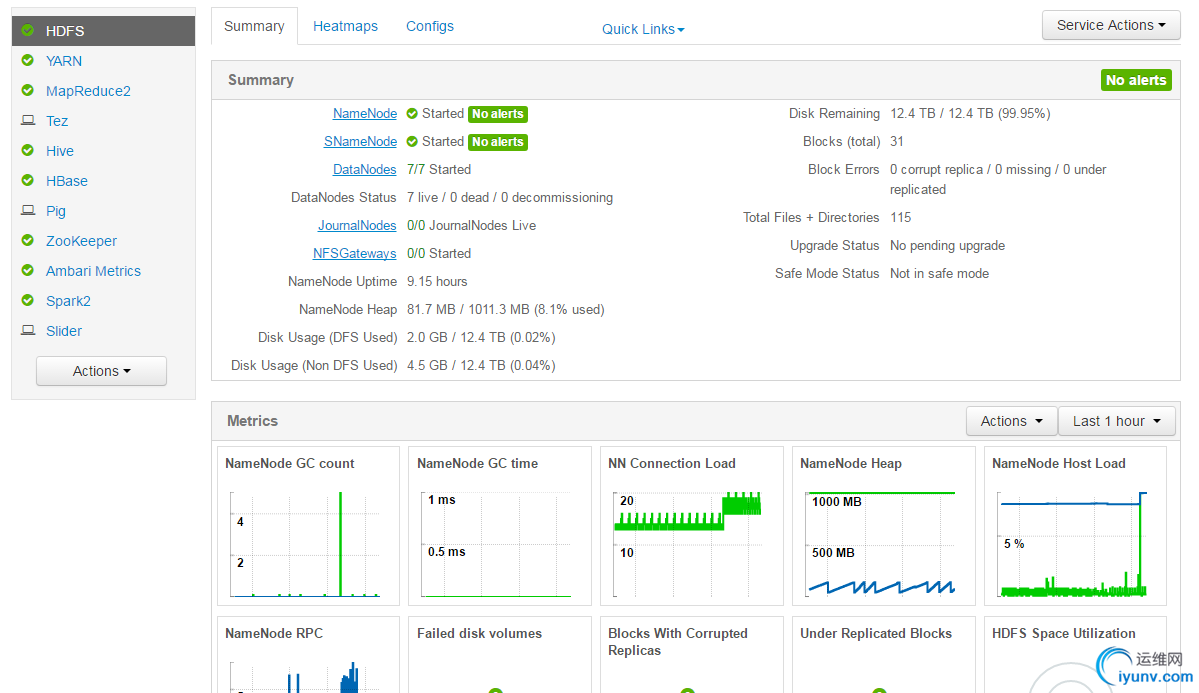1199x693 pixels.
Task: Click No alerts badge in SNameNode row
Action: 498,142
